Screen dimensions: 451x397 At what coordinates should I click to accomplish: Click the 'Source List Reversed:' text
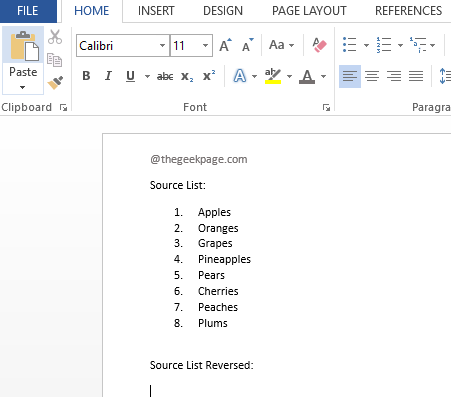coord(202,365)
